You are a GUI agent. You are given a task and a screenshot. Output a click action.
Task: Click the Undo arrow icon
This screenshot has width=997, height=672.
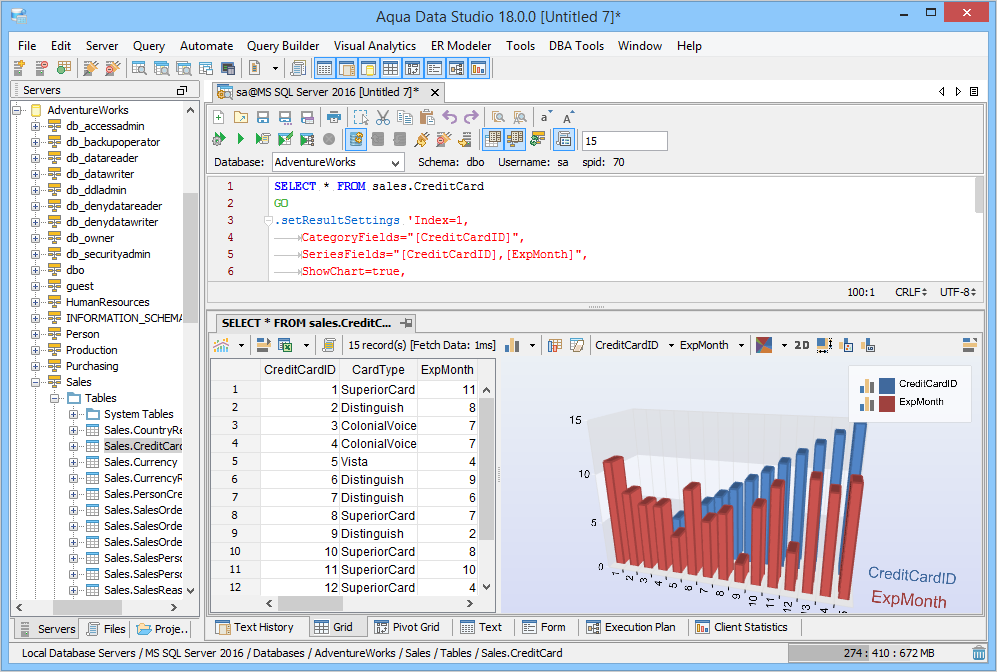click(x=450, y=118)
